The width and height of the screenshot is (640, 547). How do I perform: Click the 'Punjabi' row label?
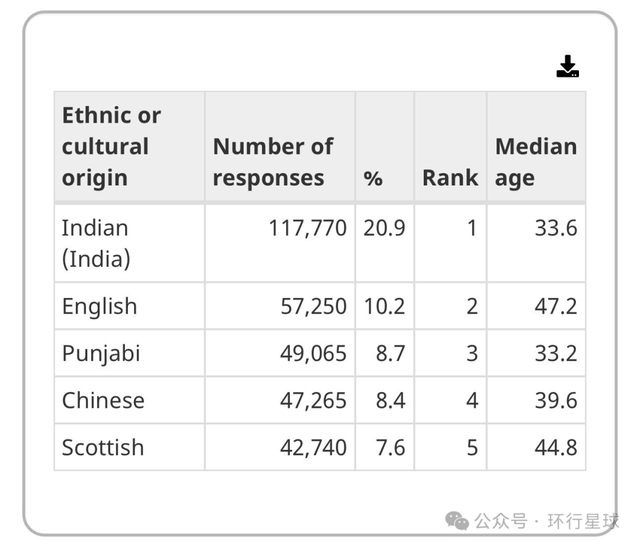pyautogui.click(x=101, y=353)
